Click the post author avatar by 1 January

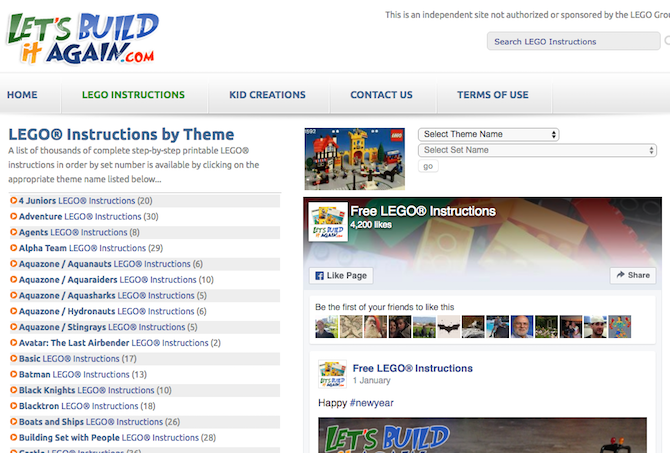pyautogui.click(x=332, y=374)
